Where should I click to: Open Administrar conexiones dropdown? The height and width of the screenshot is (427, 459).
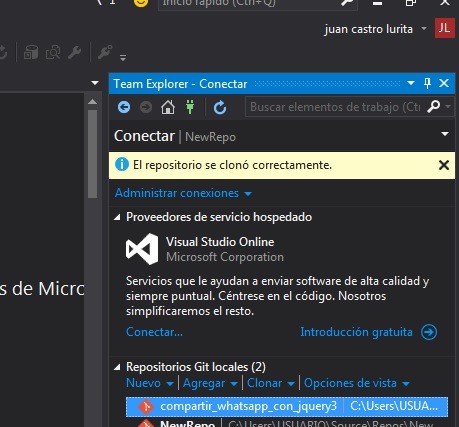tap(183, 193)
